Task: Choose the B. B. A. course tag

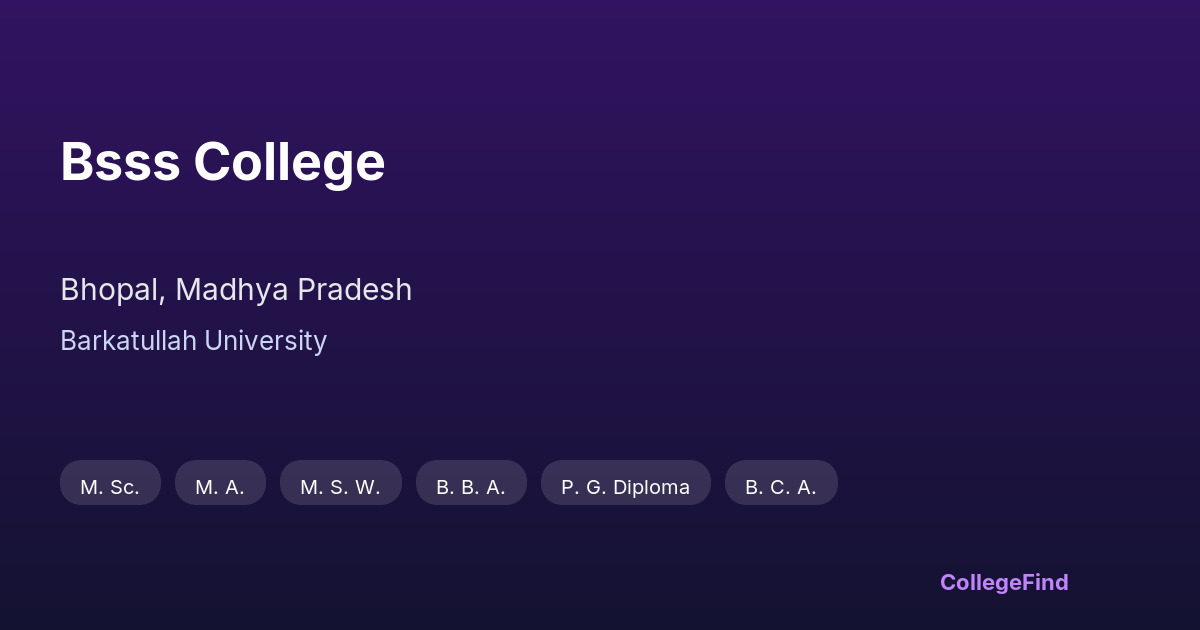Action: pos(471,487)
